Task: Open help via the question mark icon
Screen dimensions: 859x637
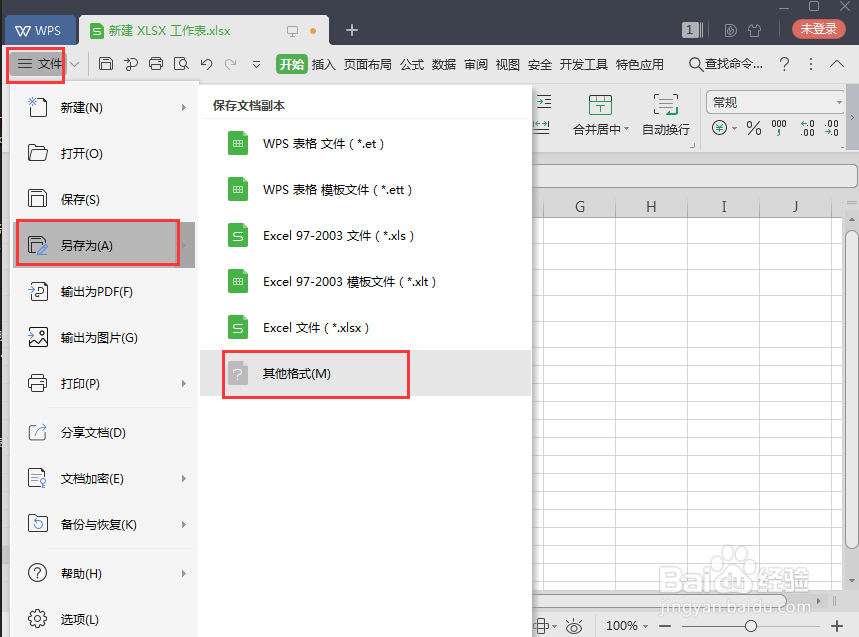Action: pos(784,64)
